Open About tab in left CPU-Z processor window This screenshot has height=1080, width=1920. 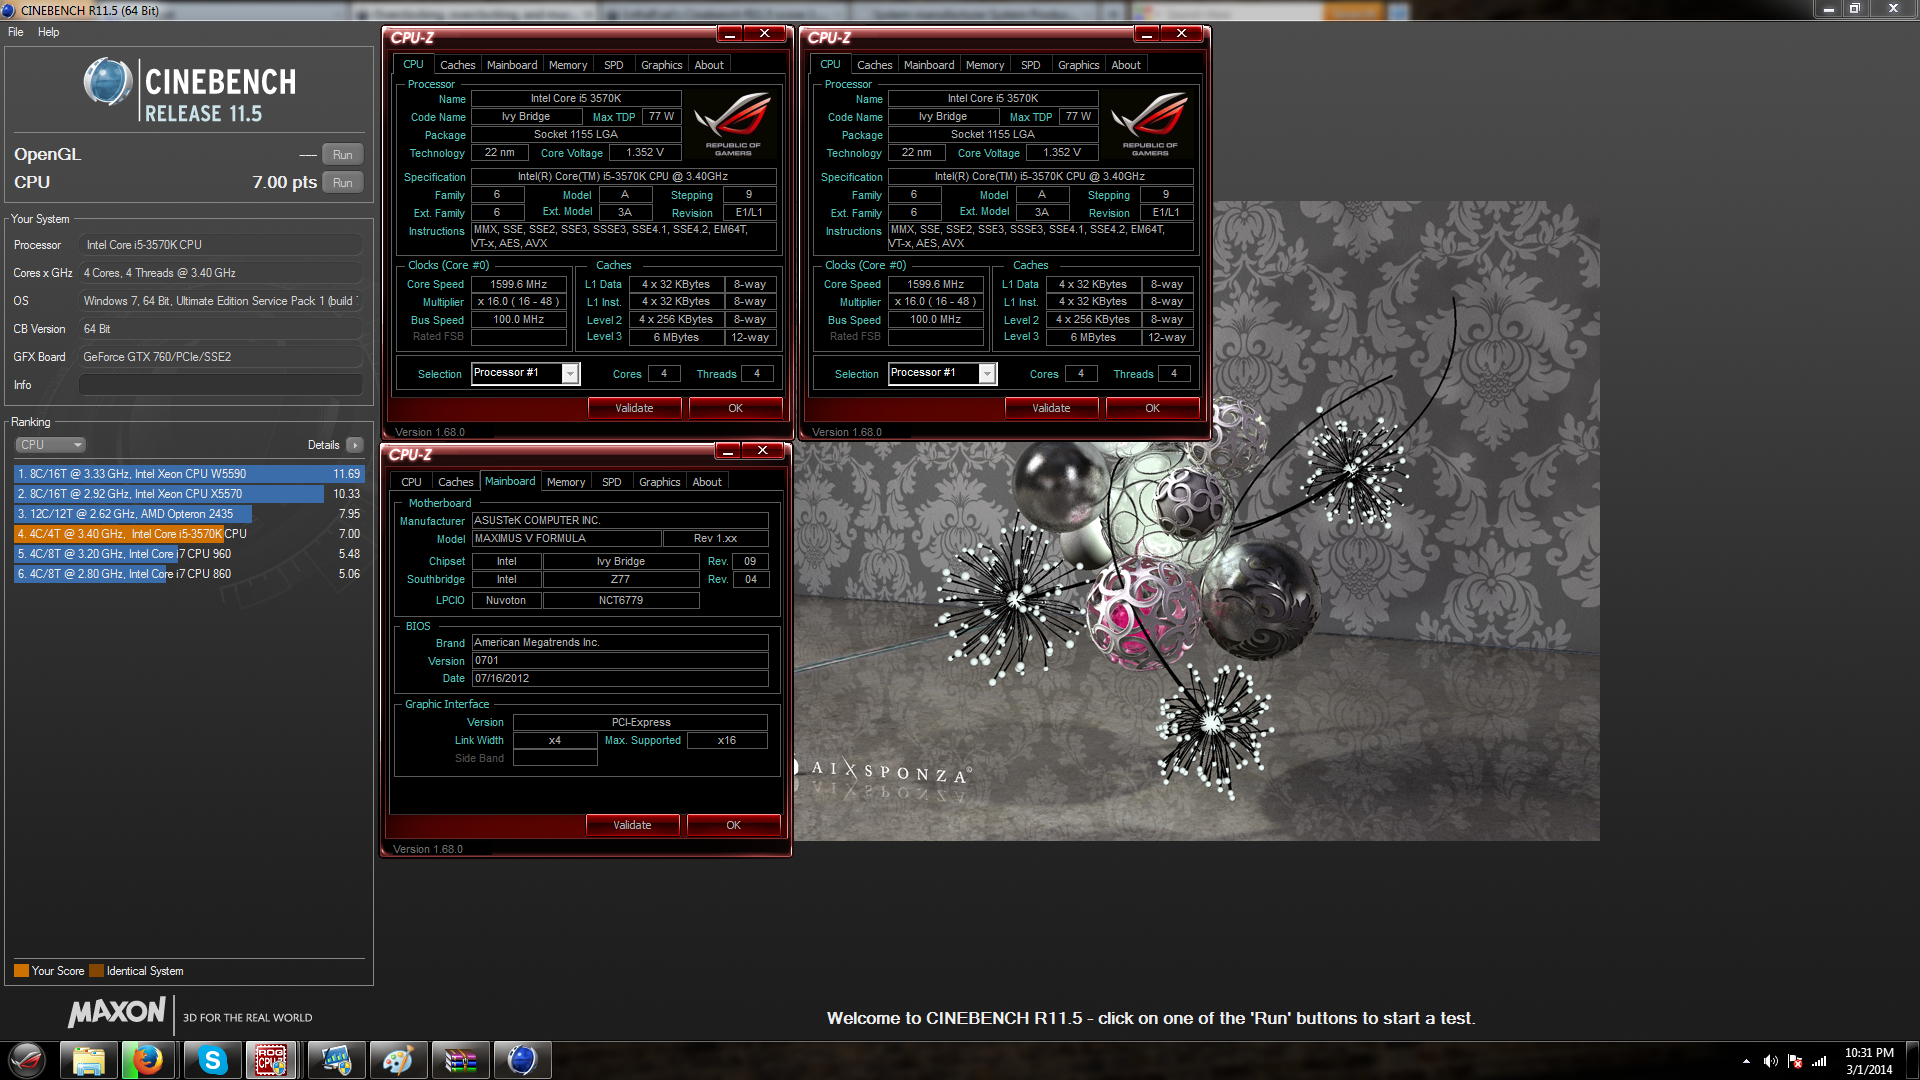click(x=709, y=65)
